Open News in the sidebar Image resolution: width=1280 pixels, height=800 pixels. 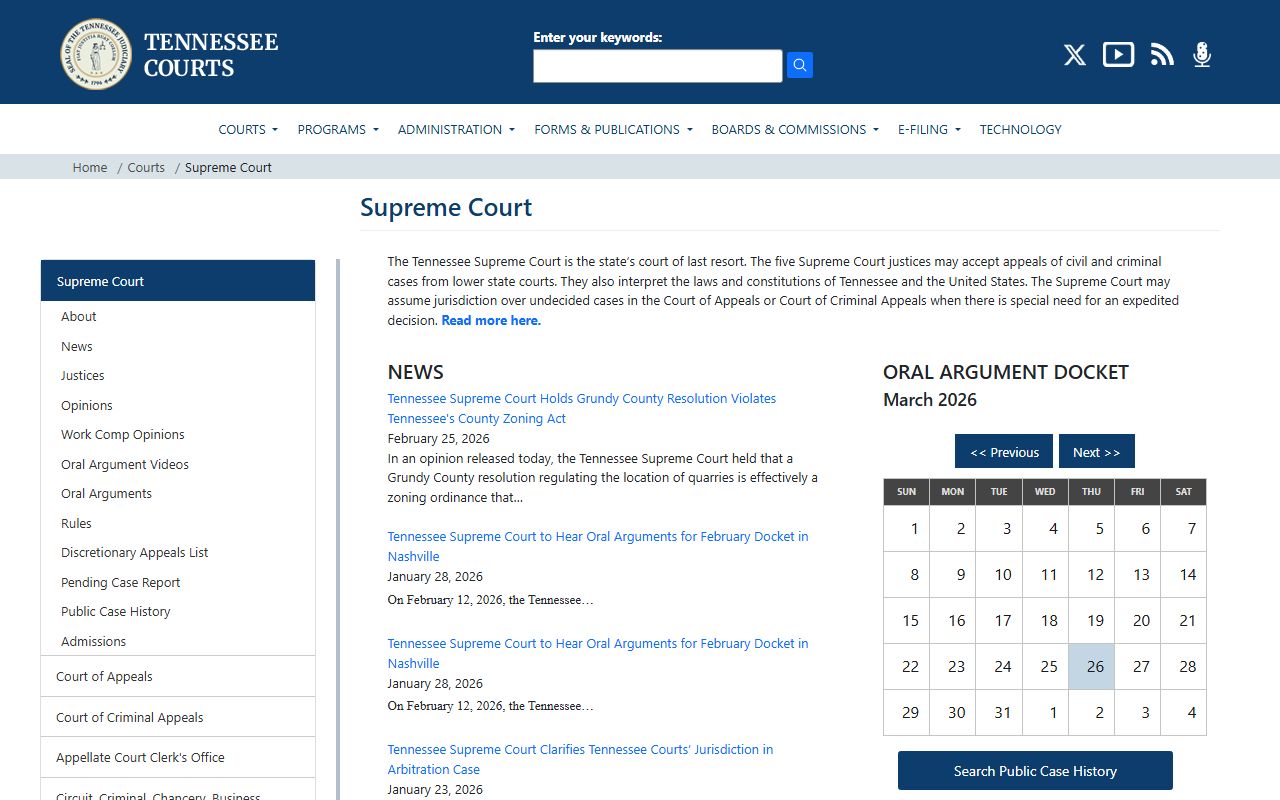(77, 346)
